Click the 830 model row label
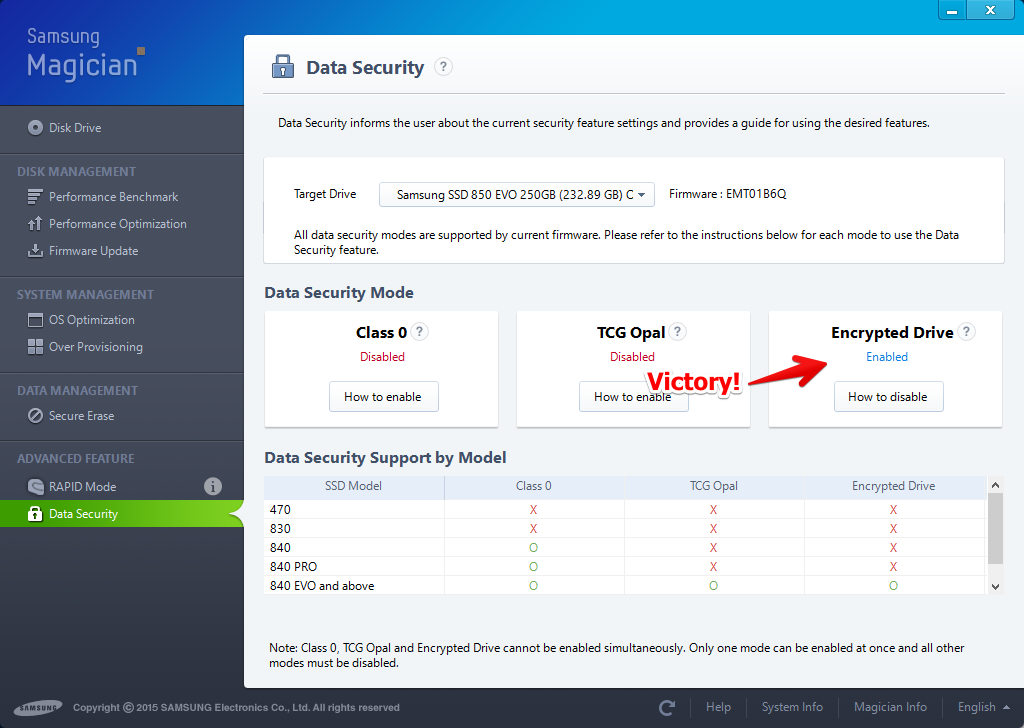The width and height of the screenshot is (1024, 728). (280, 529)
